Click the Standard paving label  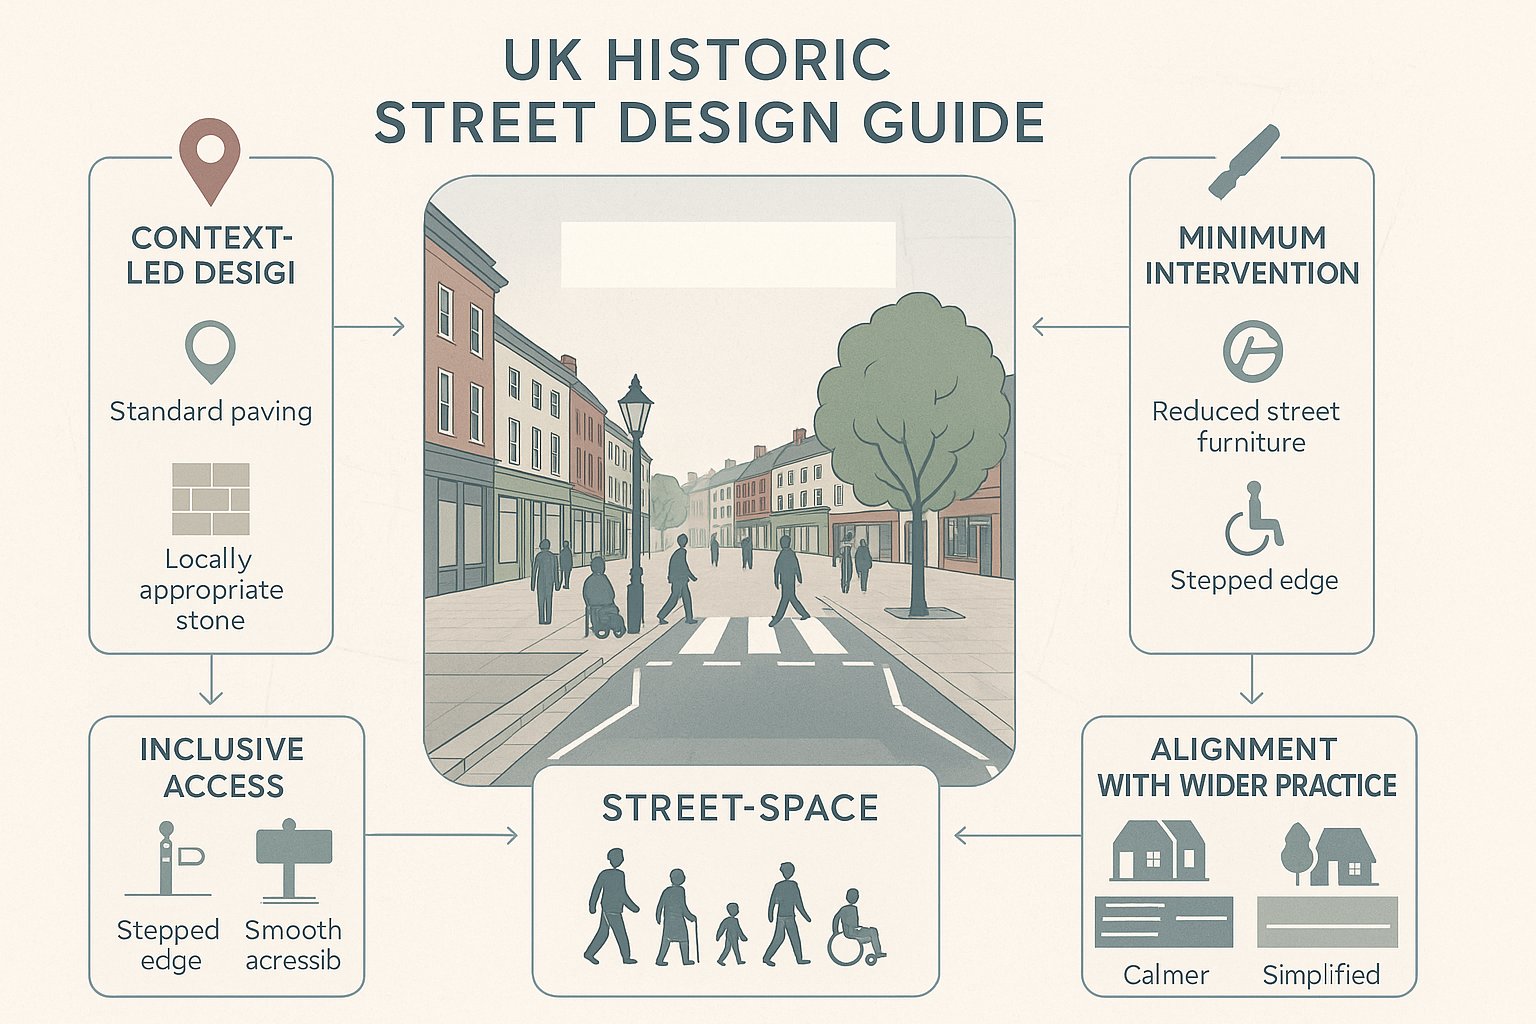[211, 411]
